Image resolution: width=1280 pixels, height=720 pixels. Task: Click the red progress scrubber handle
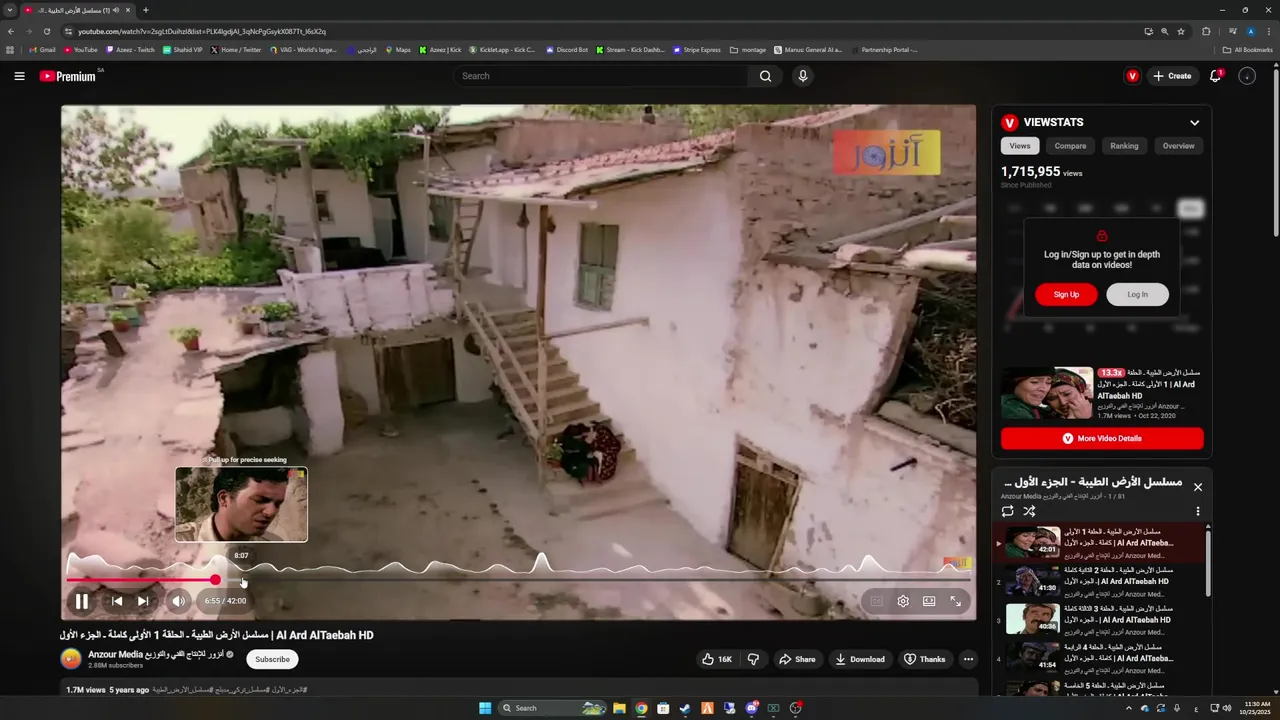click(x=215, y=580)
